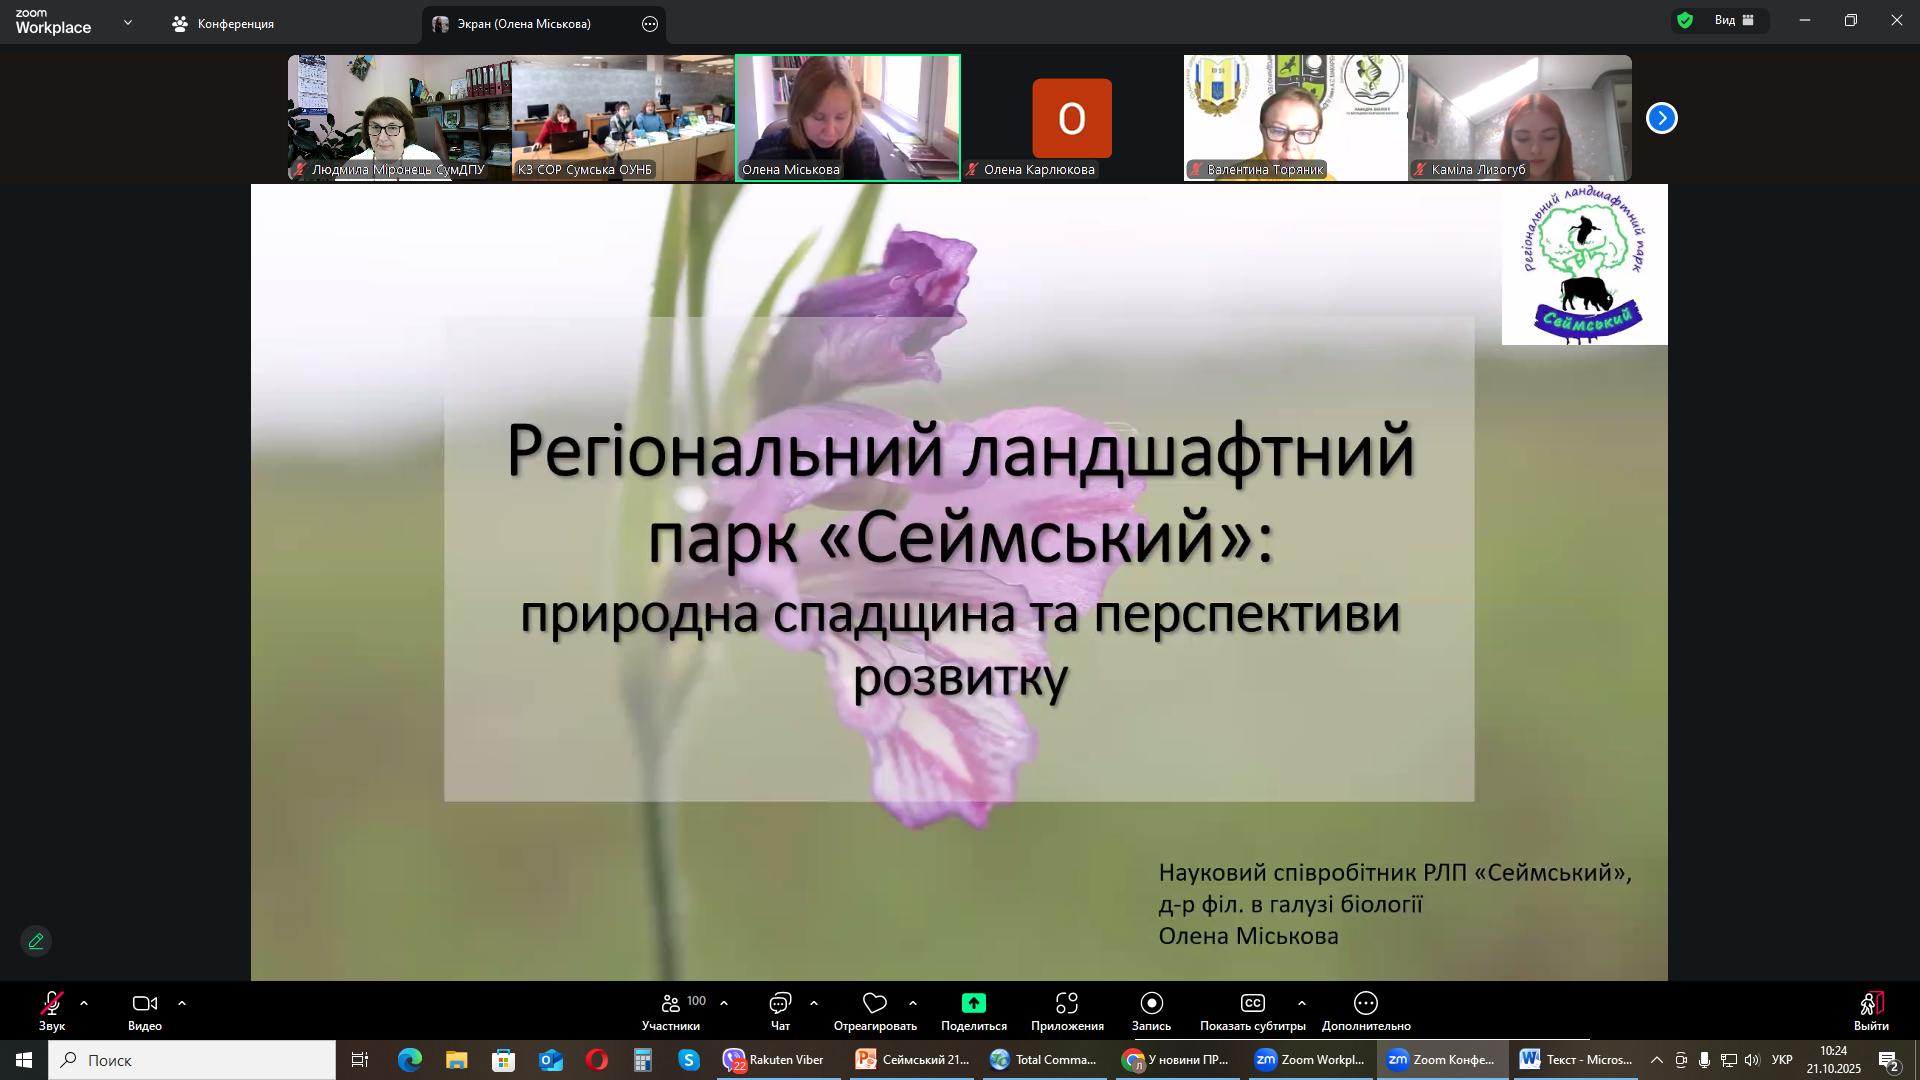Expand audio options arrow beside Звук
This screenshot has height=1080, width=1920.
tap(84, 1003)
